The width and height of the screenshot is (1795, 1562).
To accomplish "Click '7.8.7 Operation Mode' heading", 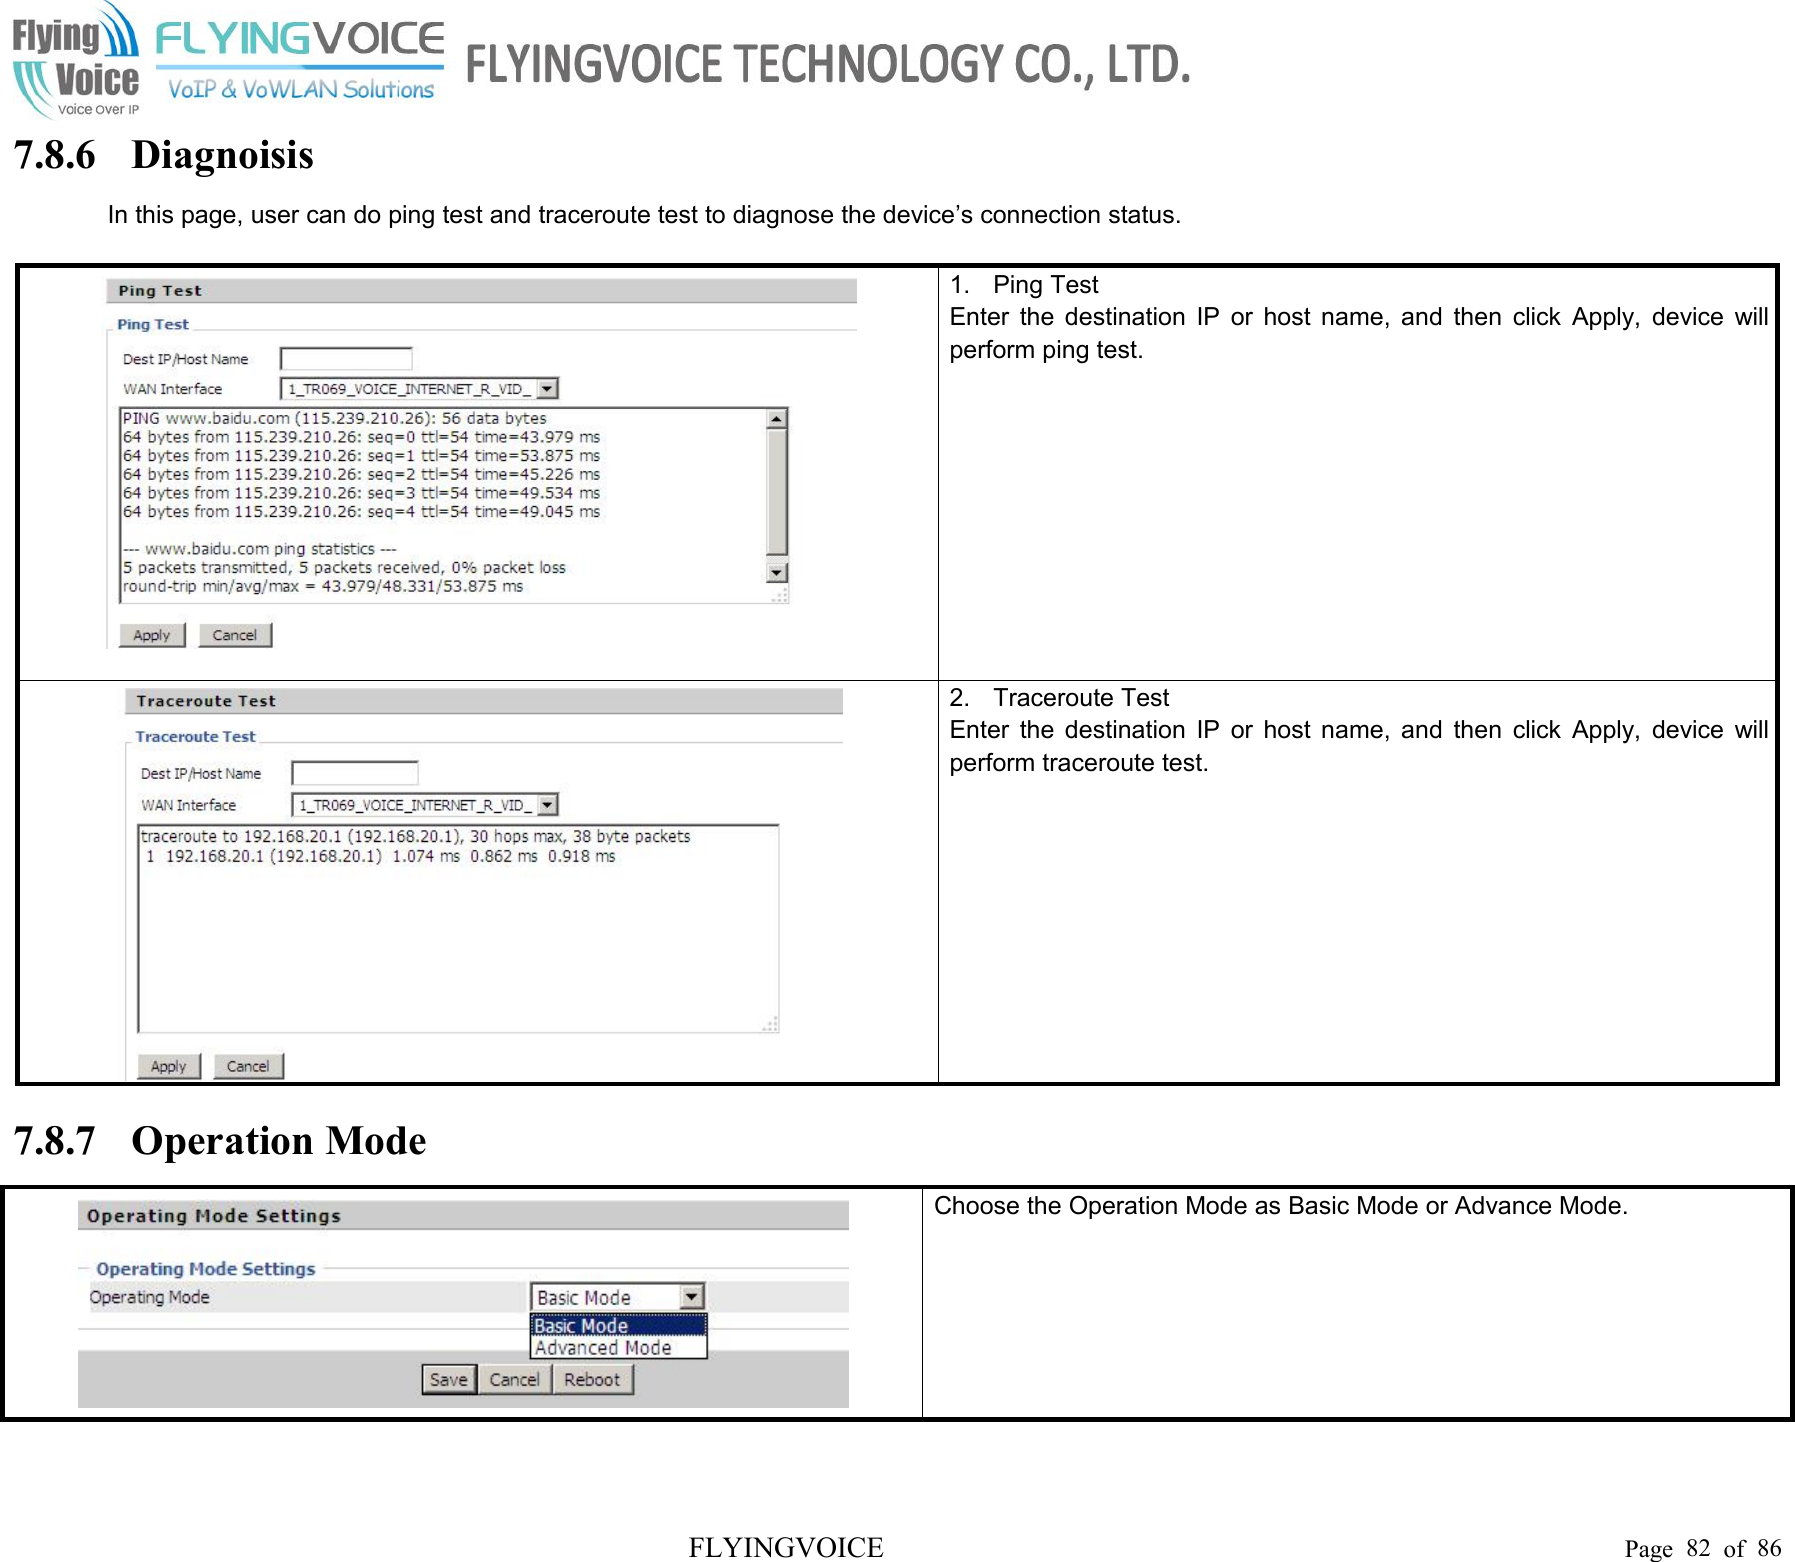I will pyautogui.click(x=220, y=1141).
